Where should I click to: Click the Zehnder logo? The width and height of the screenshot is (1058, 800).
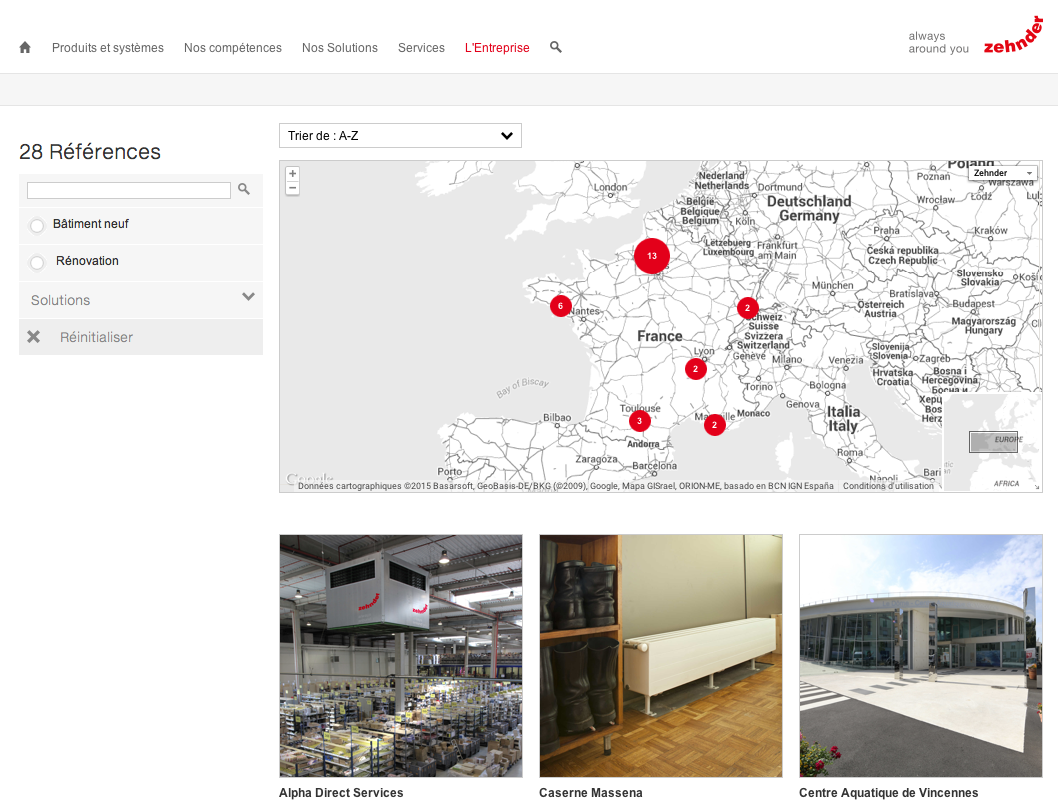click(x=1013, y=35)
